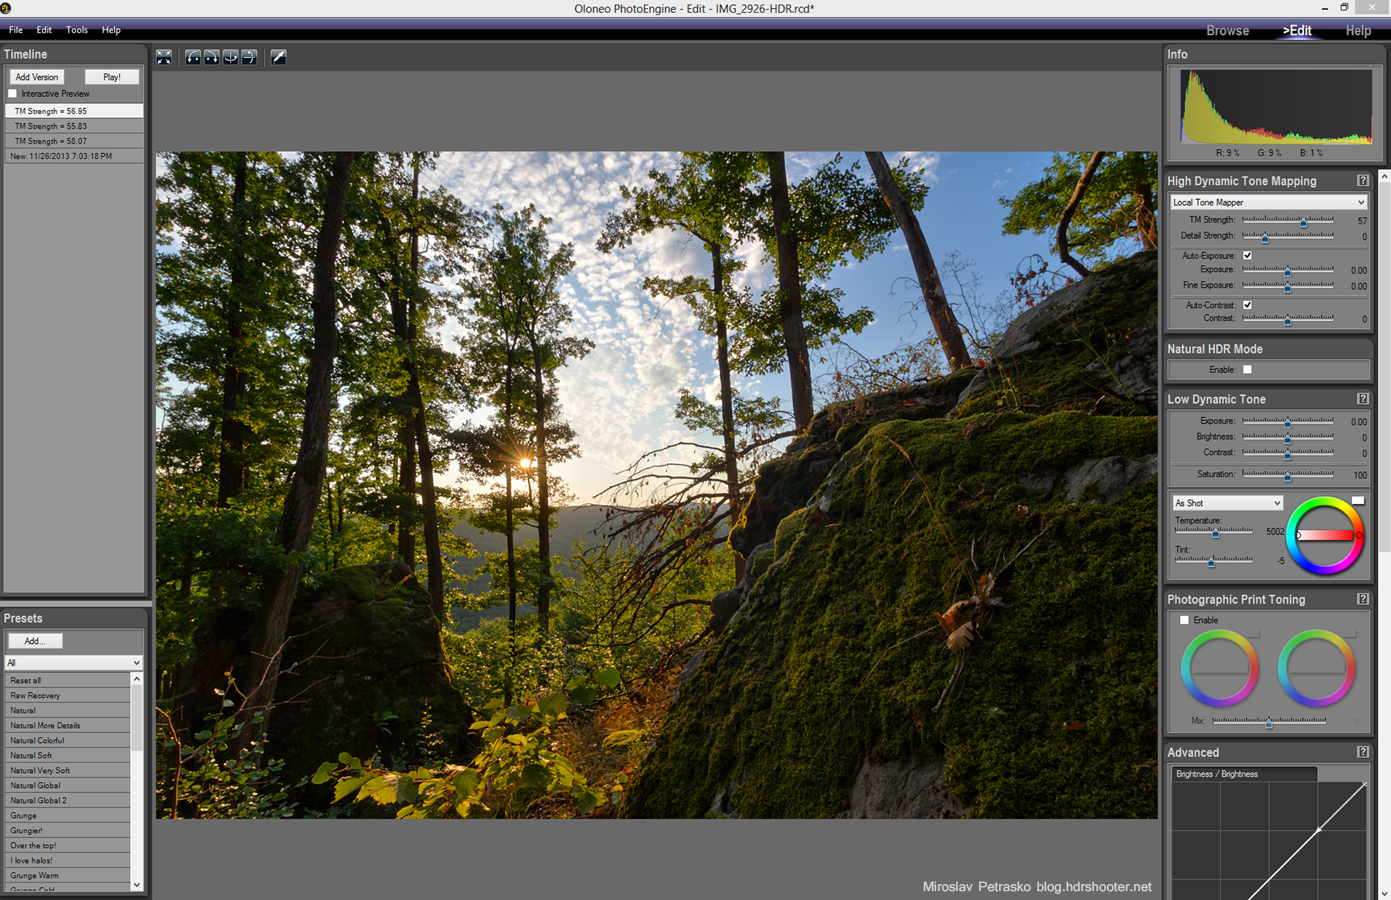Rotate the image clockwise
The image size is (1391, 900).
212,57
